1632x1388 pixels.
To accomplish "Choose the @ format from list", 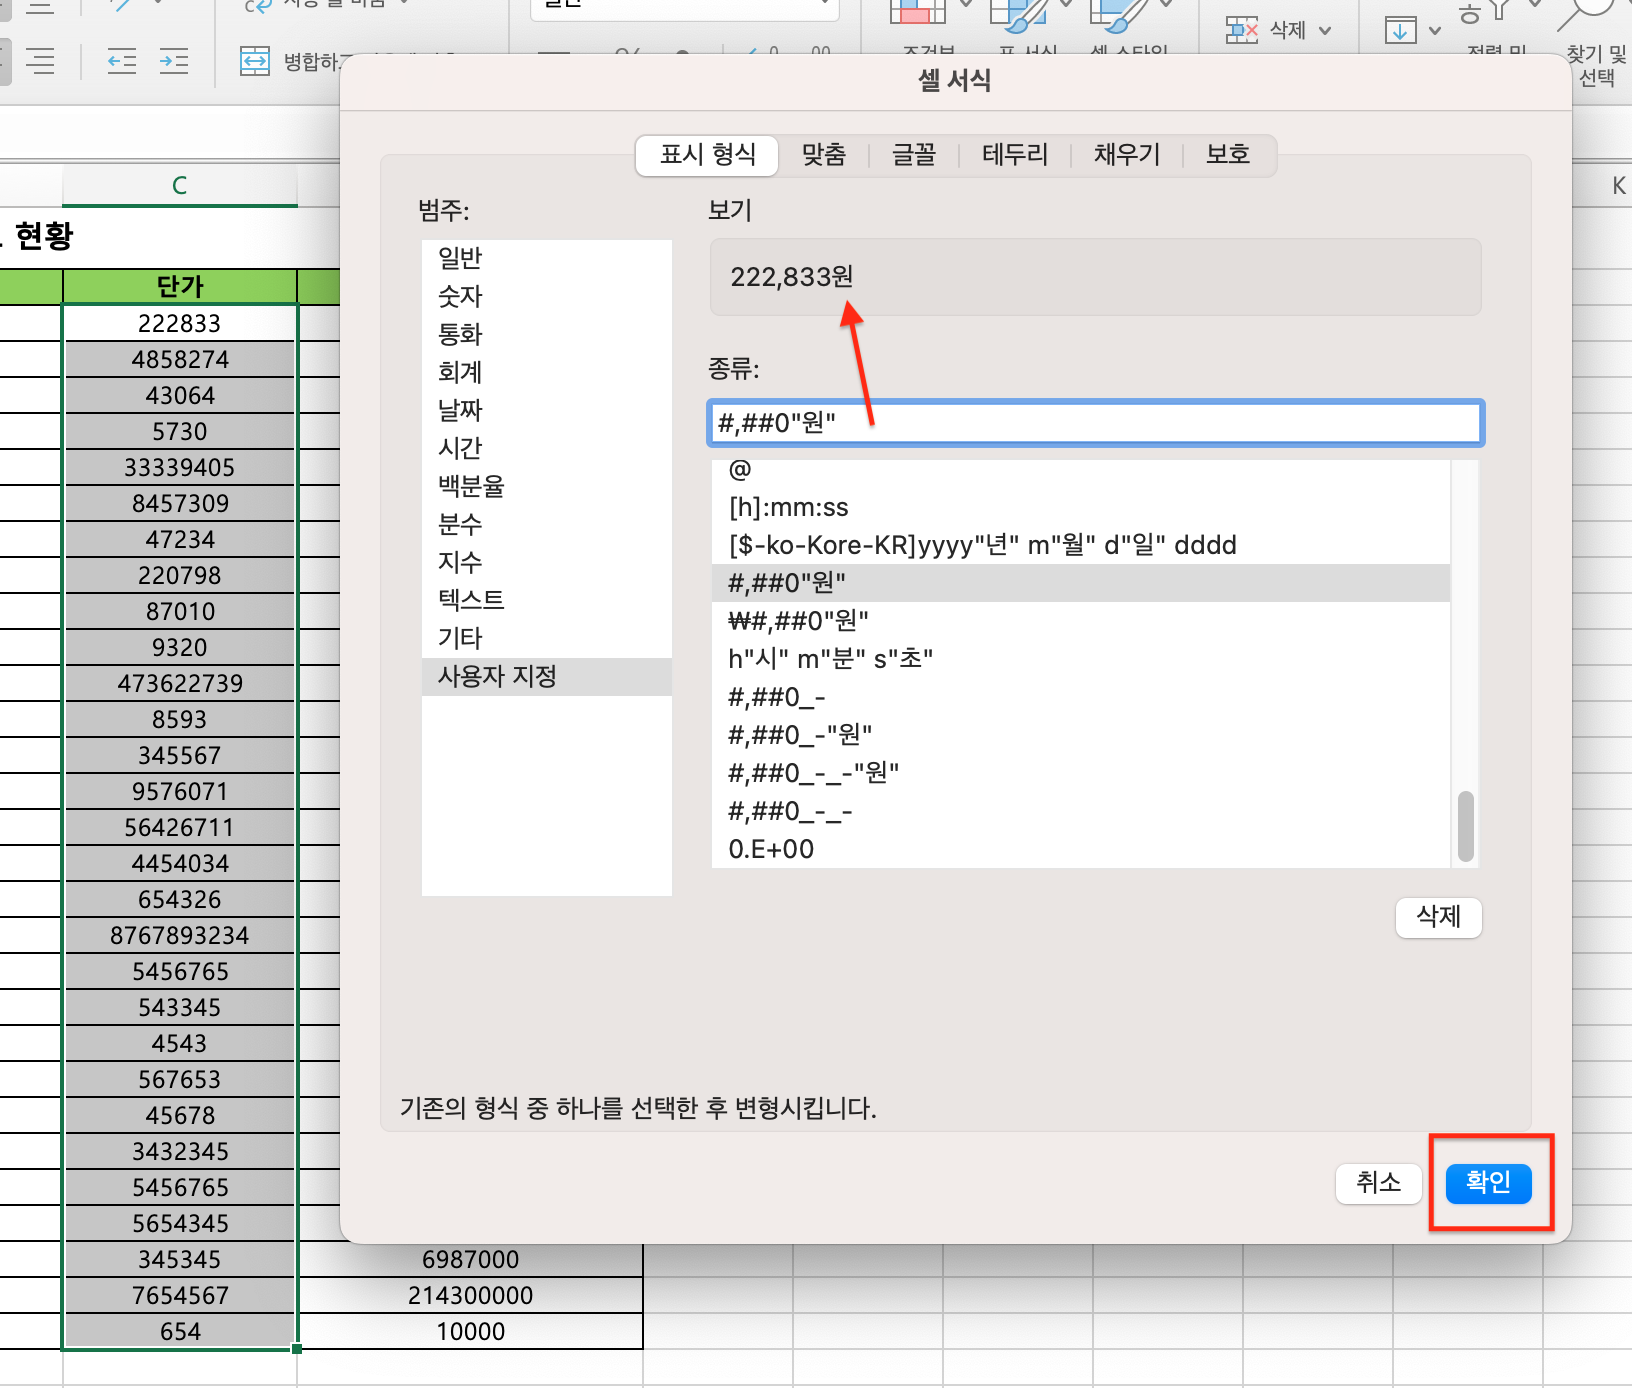I will (x=1081, y=470).
